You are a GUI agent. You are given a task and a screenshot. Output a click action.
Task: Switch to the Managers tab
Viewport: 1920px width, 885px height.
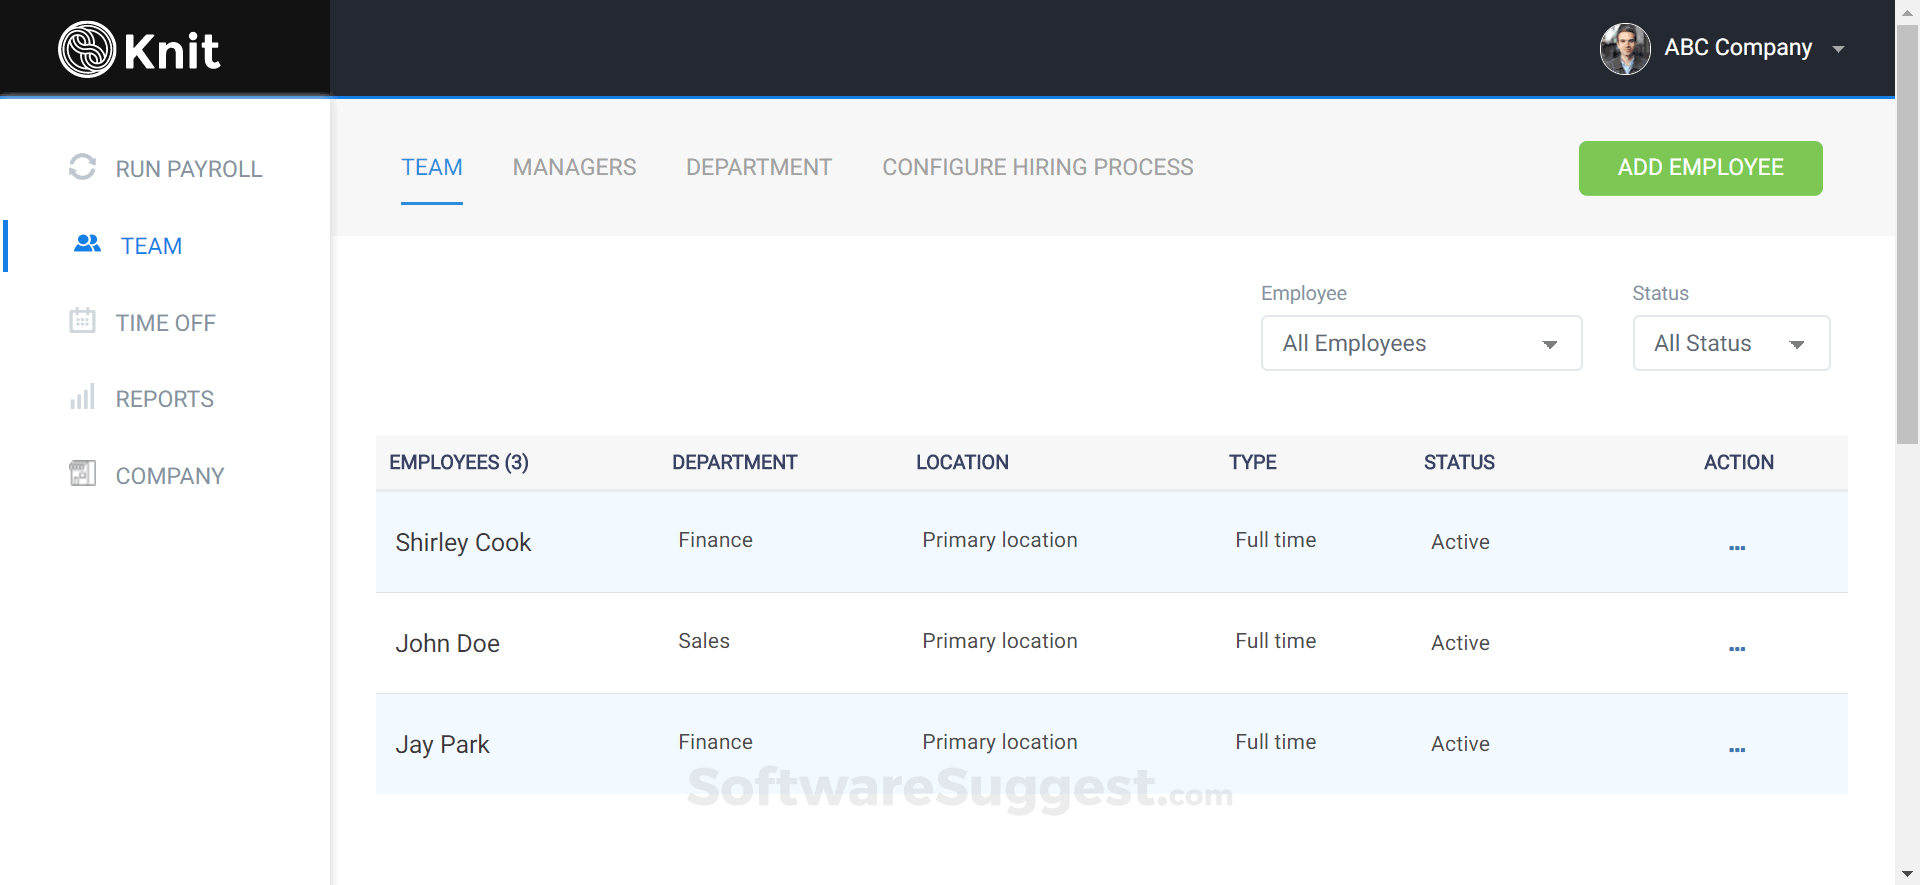pyautogui.click(x=574, y=167)
